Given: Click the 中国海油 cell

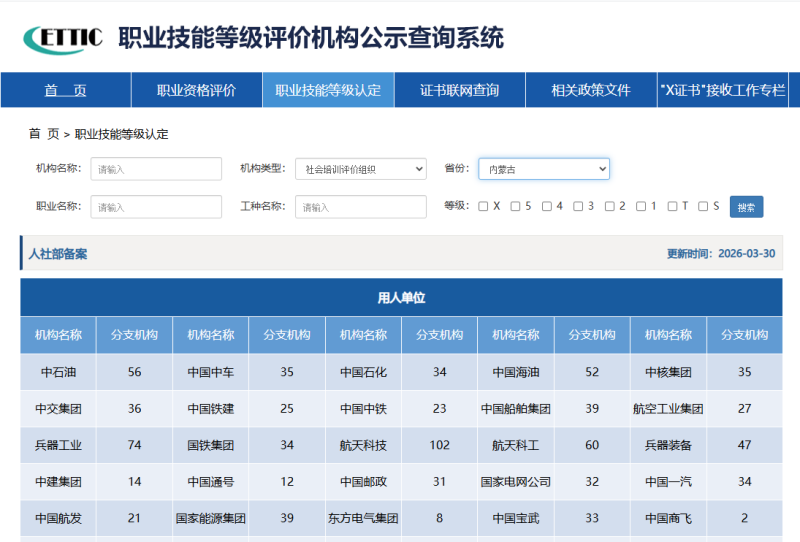Looking at the screenshot, I should click(516, 372).
